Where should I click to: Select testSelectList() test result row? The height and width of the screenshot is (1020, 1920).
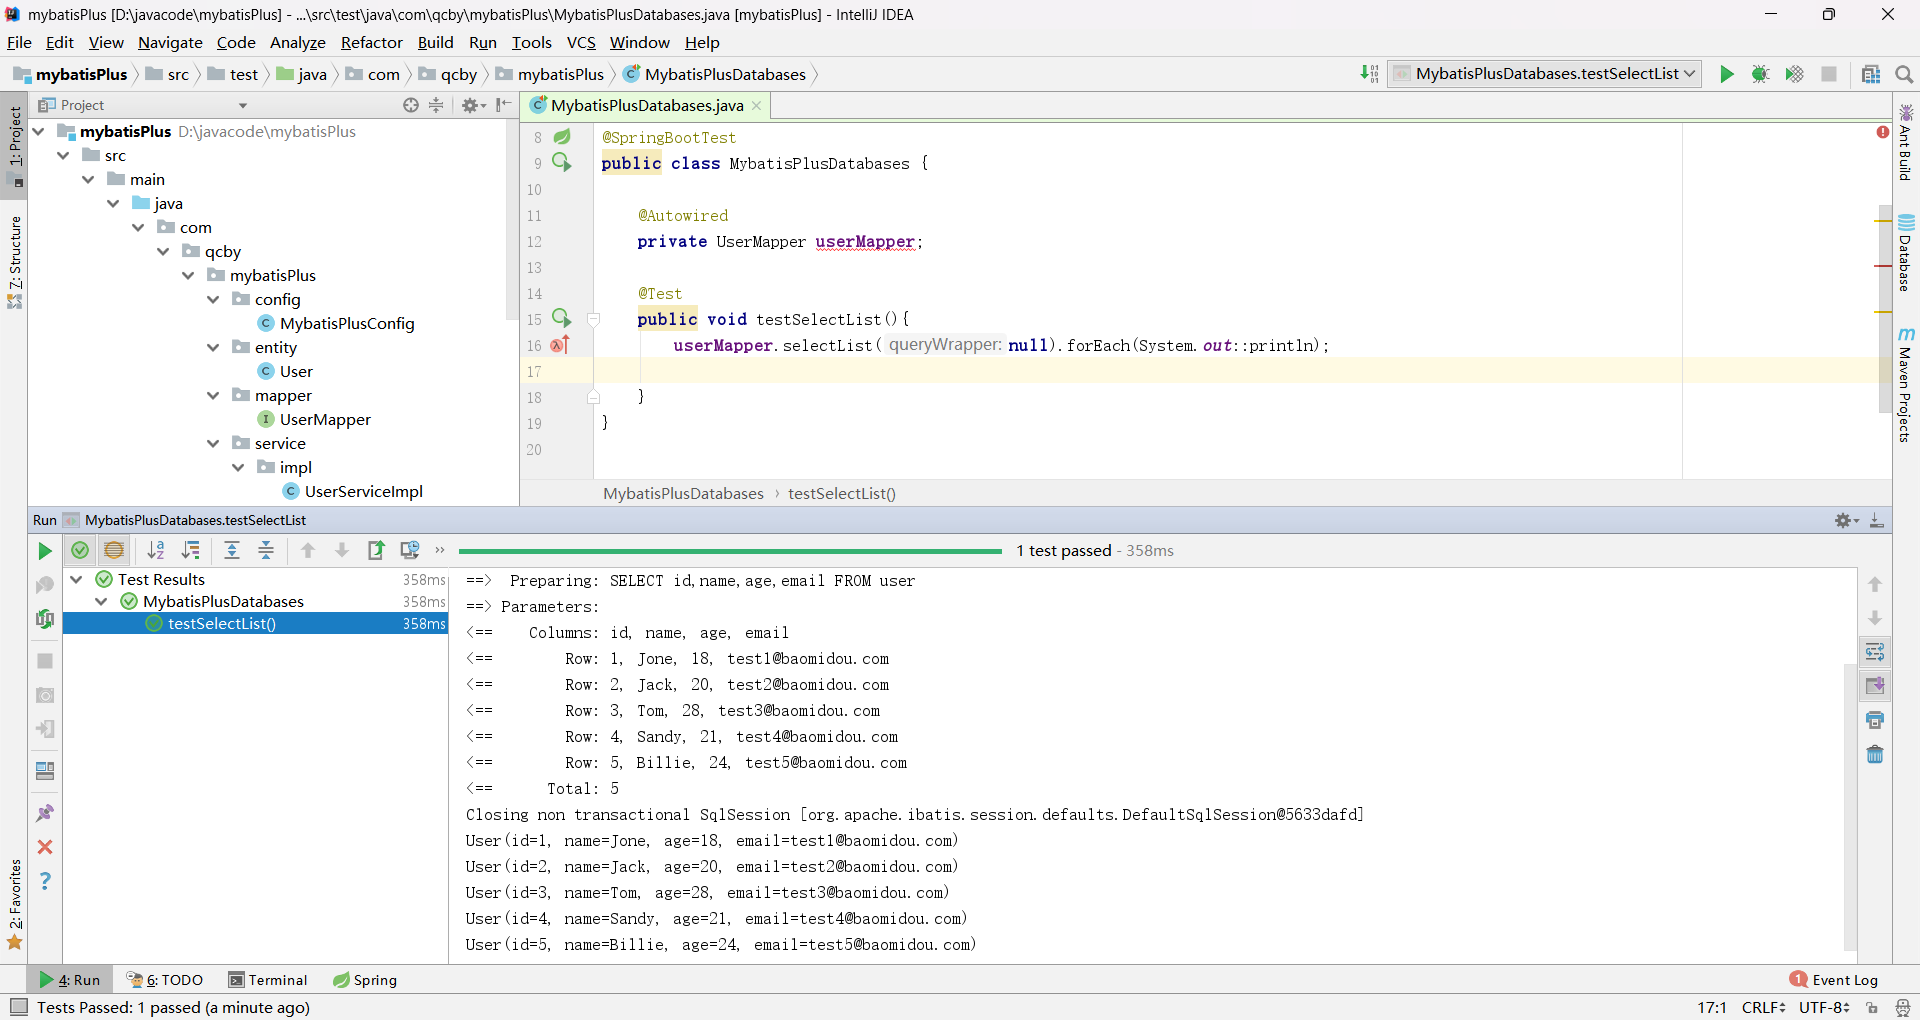coord(255,623)
